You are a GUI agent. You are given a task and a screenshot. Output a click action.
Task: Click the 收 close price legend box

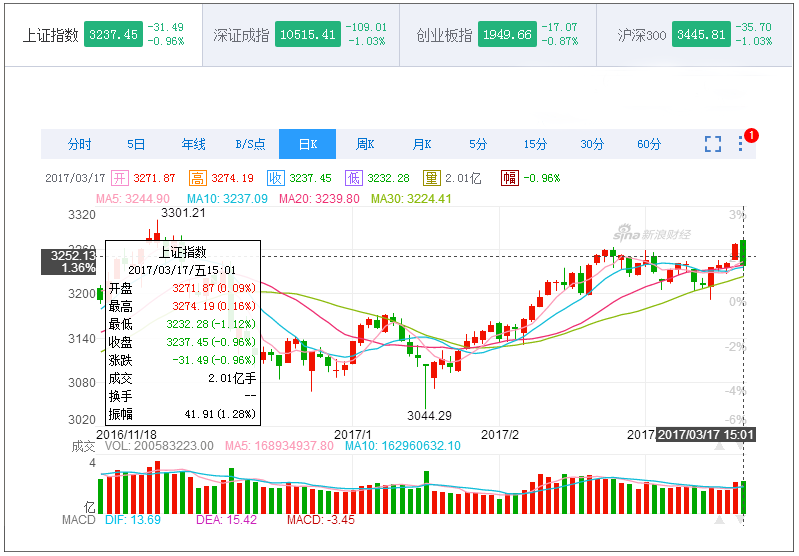[x=275, y=178]
